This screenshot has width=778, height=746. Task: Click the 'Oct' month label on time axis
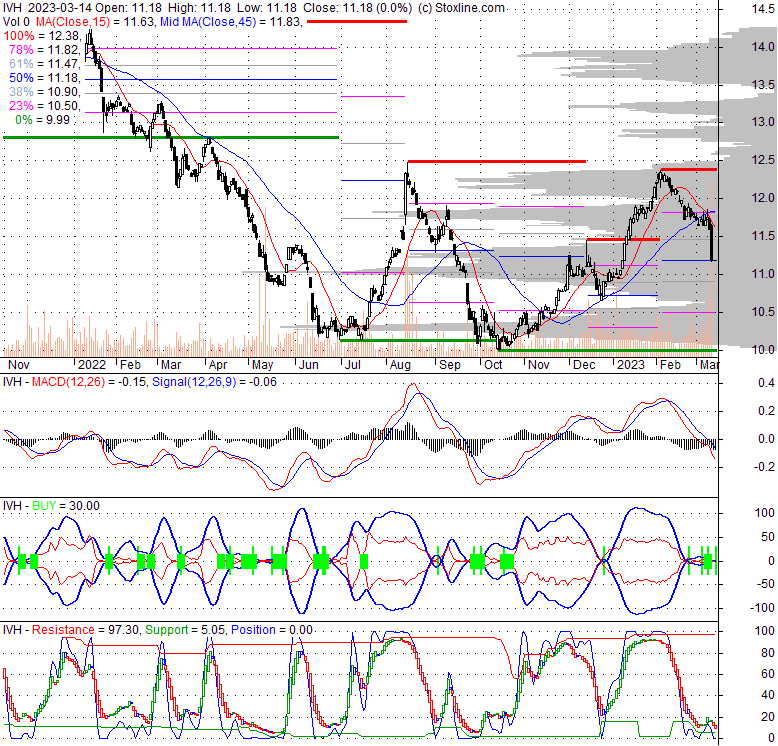click(493, 365)
